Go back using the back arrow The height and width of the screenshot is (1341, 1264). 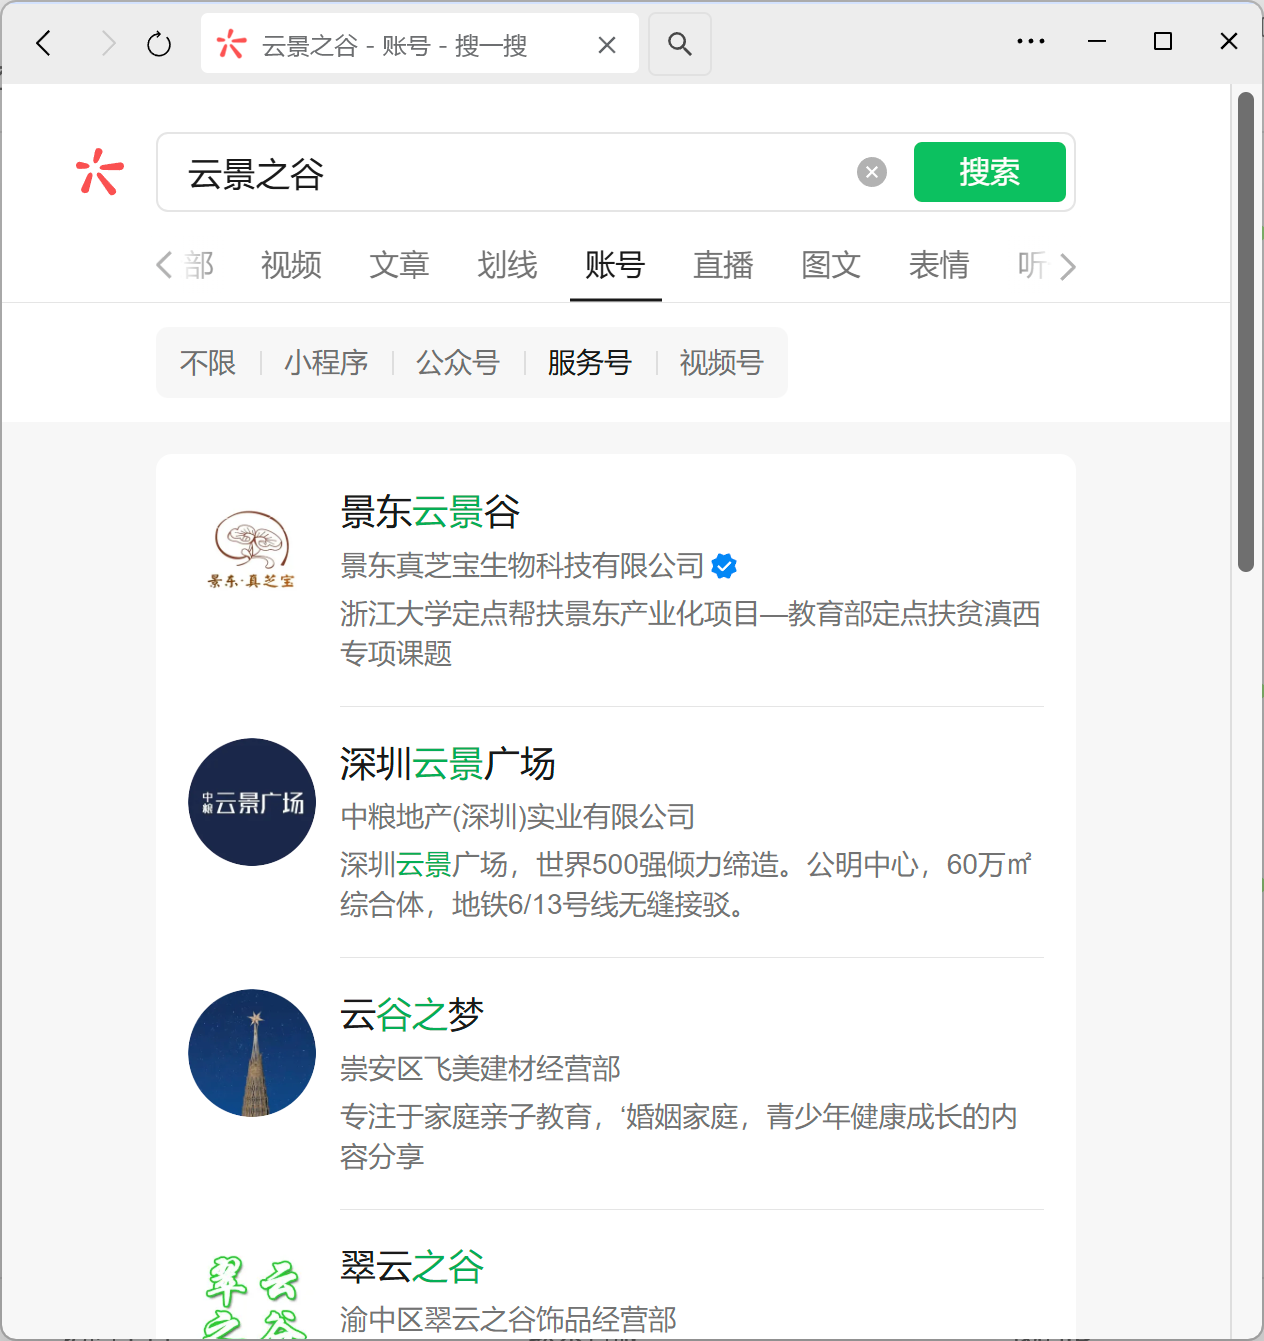tap(44, 43)
